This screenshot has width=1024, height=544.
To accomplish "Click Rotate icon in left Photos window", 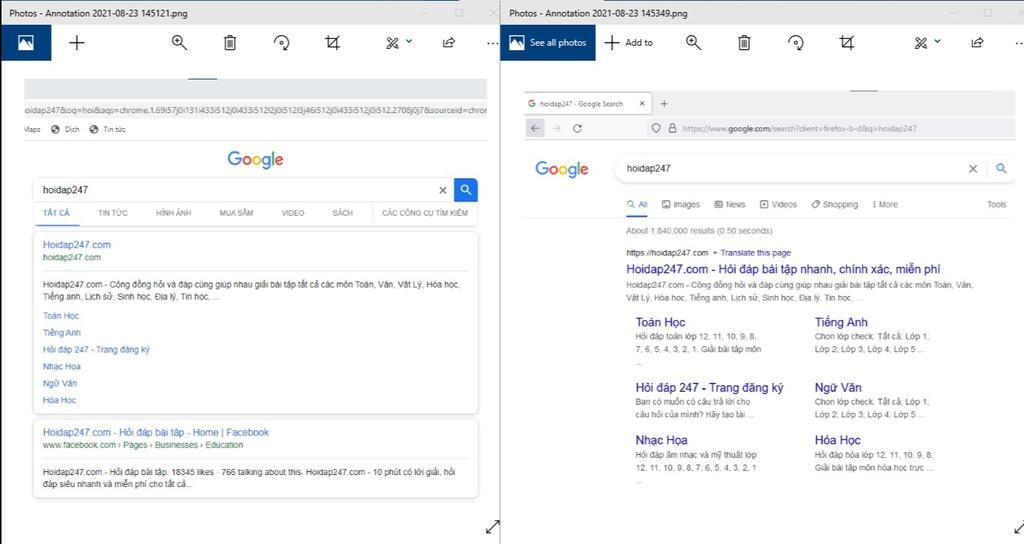I will 281,43.
